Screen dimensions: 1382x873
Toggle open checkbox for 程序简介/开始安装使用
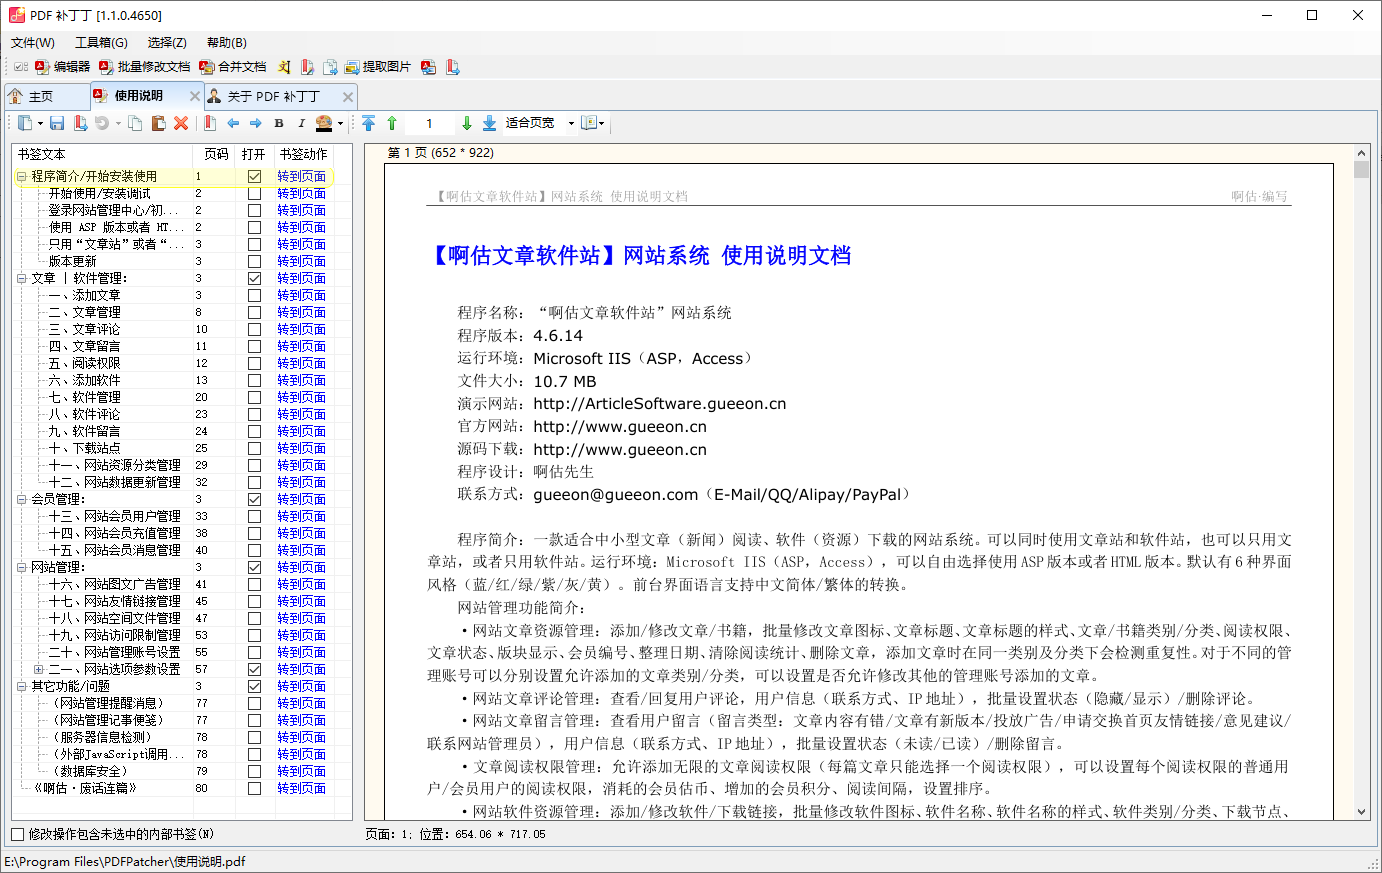254,177
